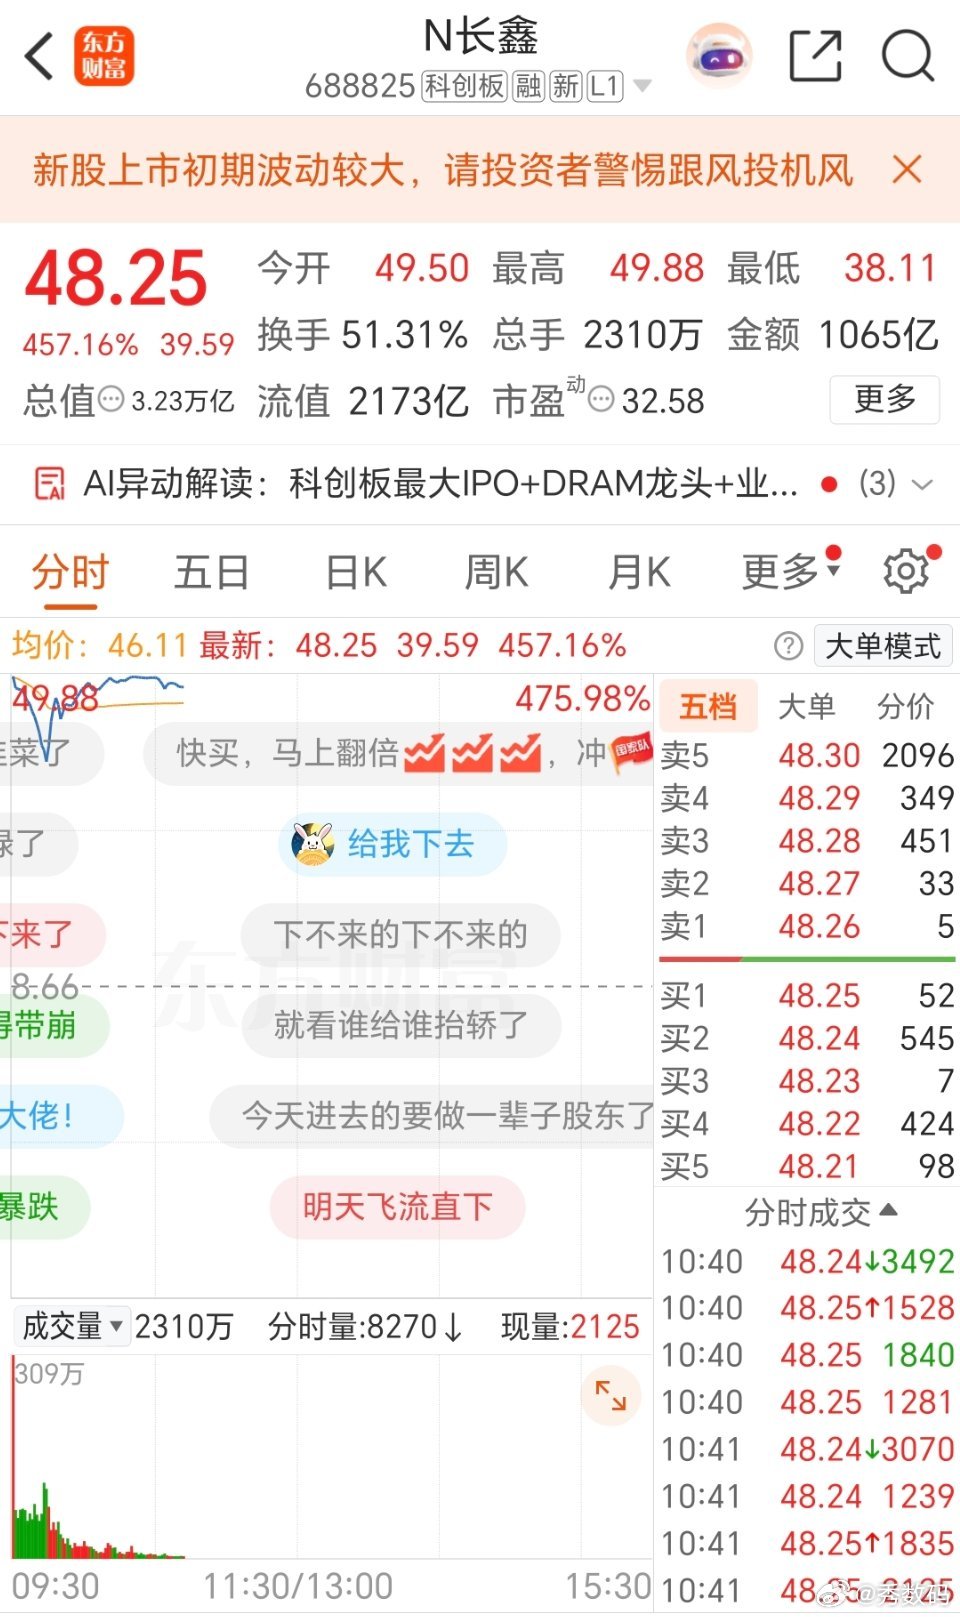Switch to the 日K tab
The width and height of the screenshot is (960, 1617).
coord(356,573)
